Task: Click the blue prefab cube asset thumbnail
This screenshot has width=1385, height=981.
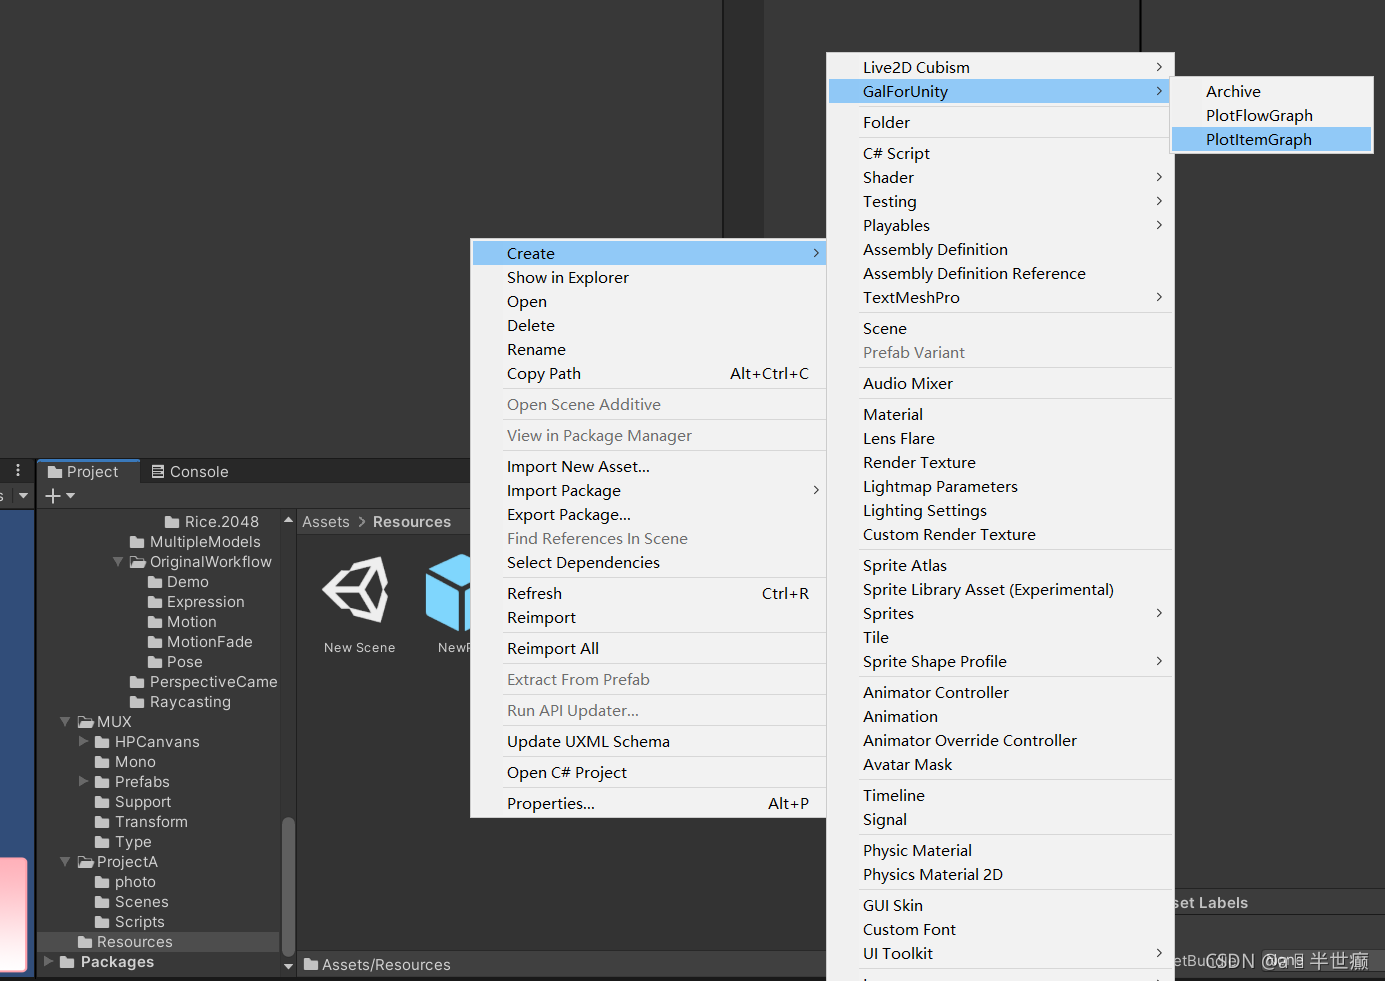Action: [448, 592]
